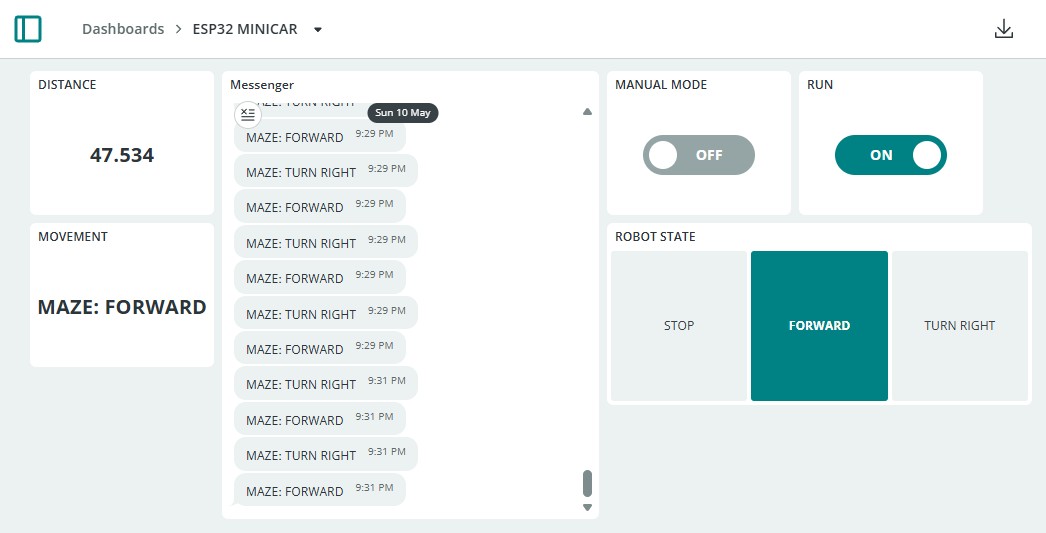Click the Messenger scroll up arrow
1046x533 pixels.
click(587, 111)
